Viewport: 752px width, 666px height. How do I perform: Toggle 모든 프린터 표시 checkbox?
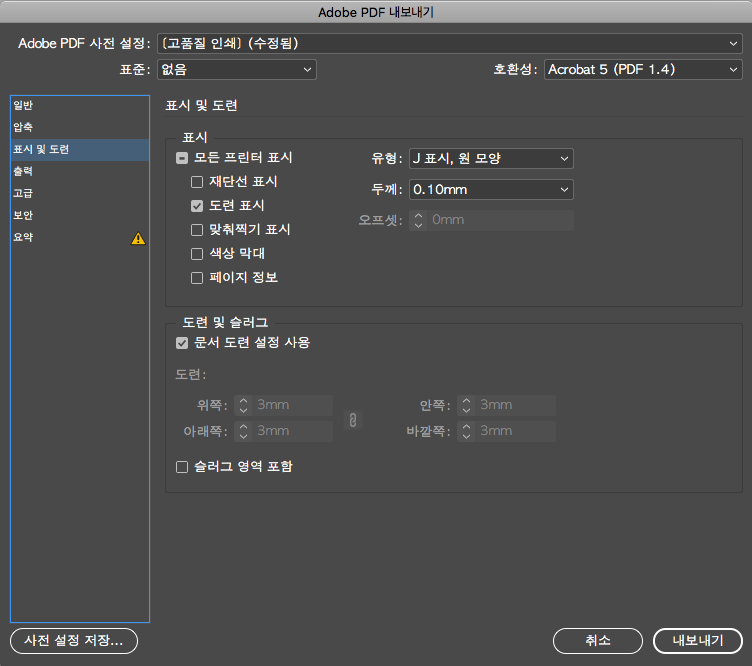(x=182, y=158)
